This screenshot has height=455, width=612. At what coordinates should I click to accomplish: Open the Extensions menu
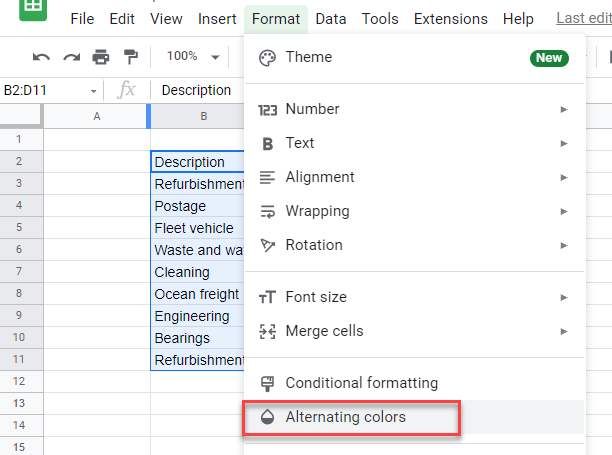pyautogui.click(x=450, y=19)
